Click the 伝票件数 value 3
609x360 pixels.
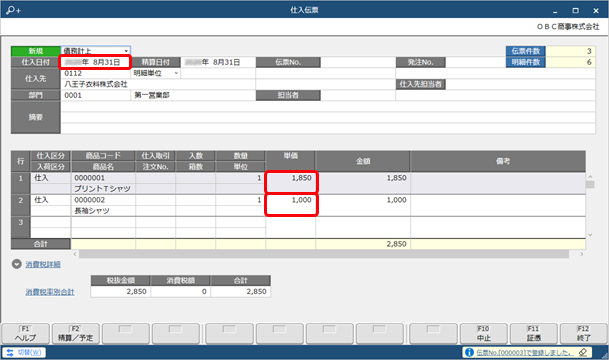(570, 51)
